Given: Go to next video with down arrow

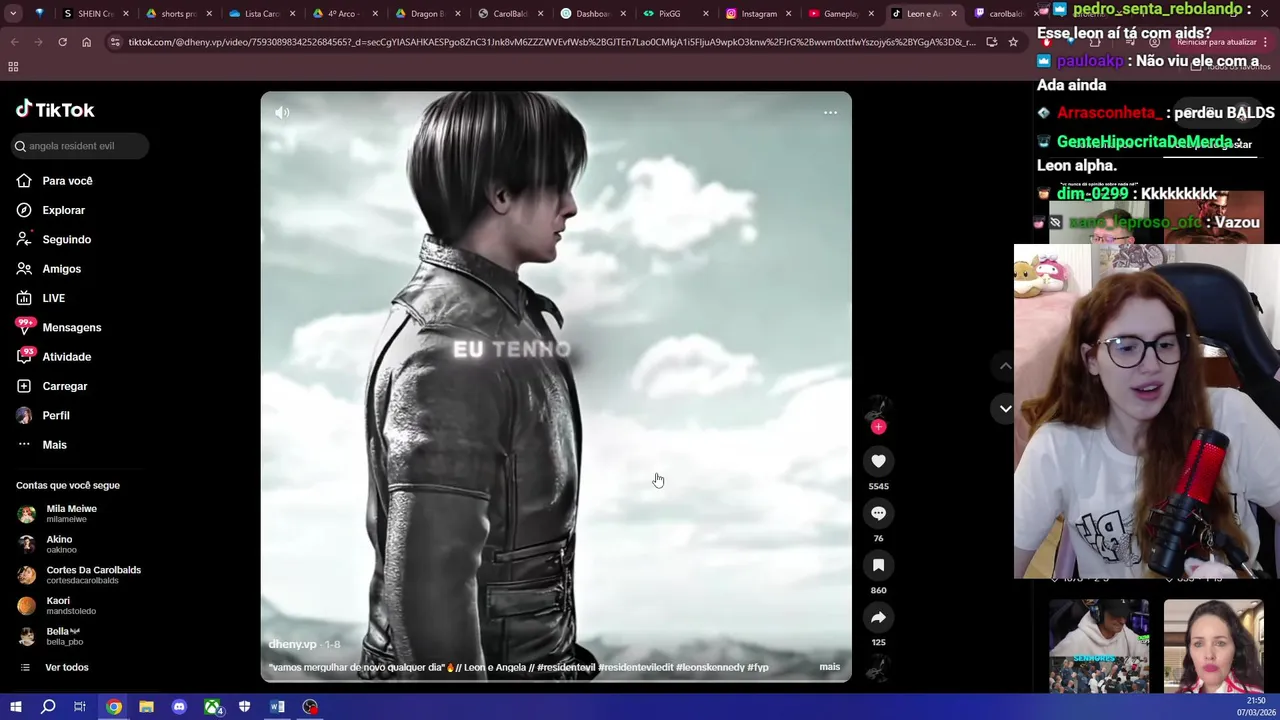Looking at the screenshot, I should coord(1005,408).
